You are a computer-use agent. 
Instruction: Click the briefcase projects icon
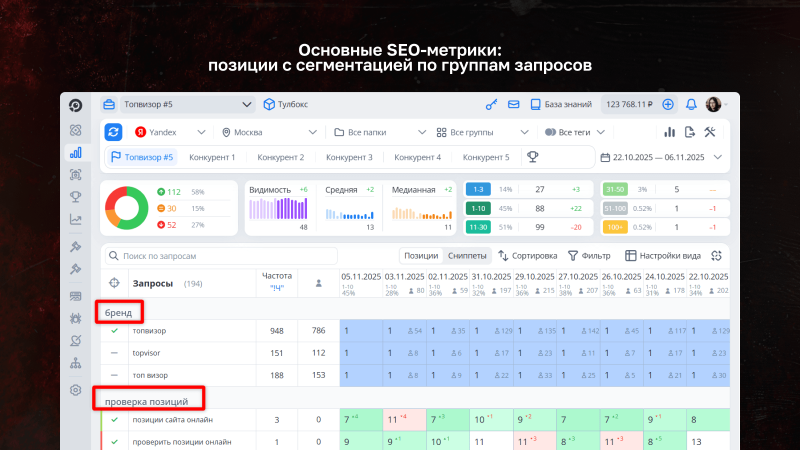pos(109,104)
